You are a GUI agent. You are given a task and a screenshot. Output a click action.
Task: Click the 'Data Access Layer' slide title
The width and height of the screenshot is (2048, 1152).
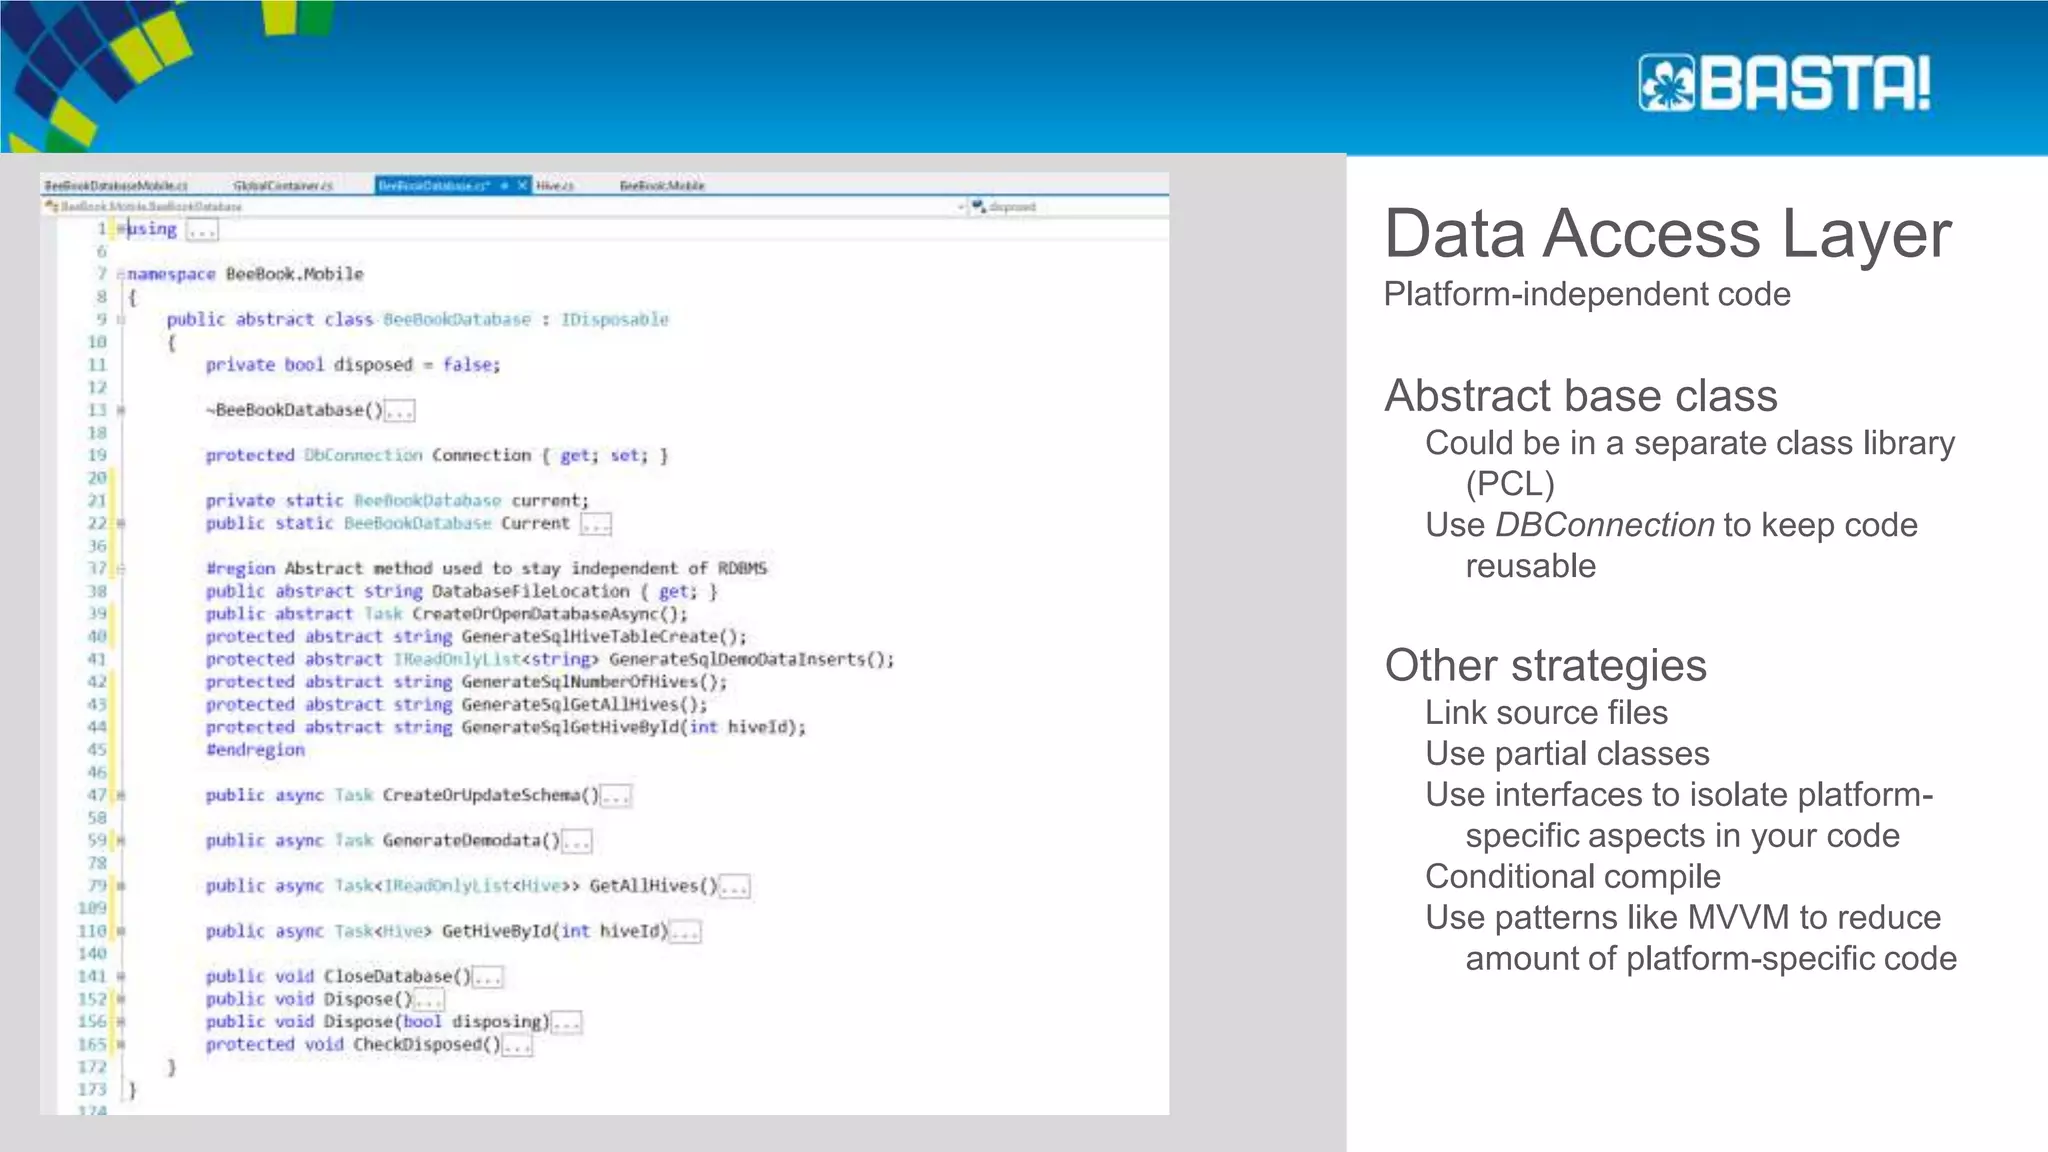coord(1667,234)
